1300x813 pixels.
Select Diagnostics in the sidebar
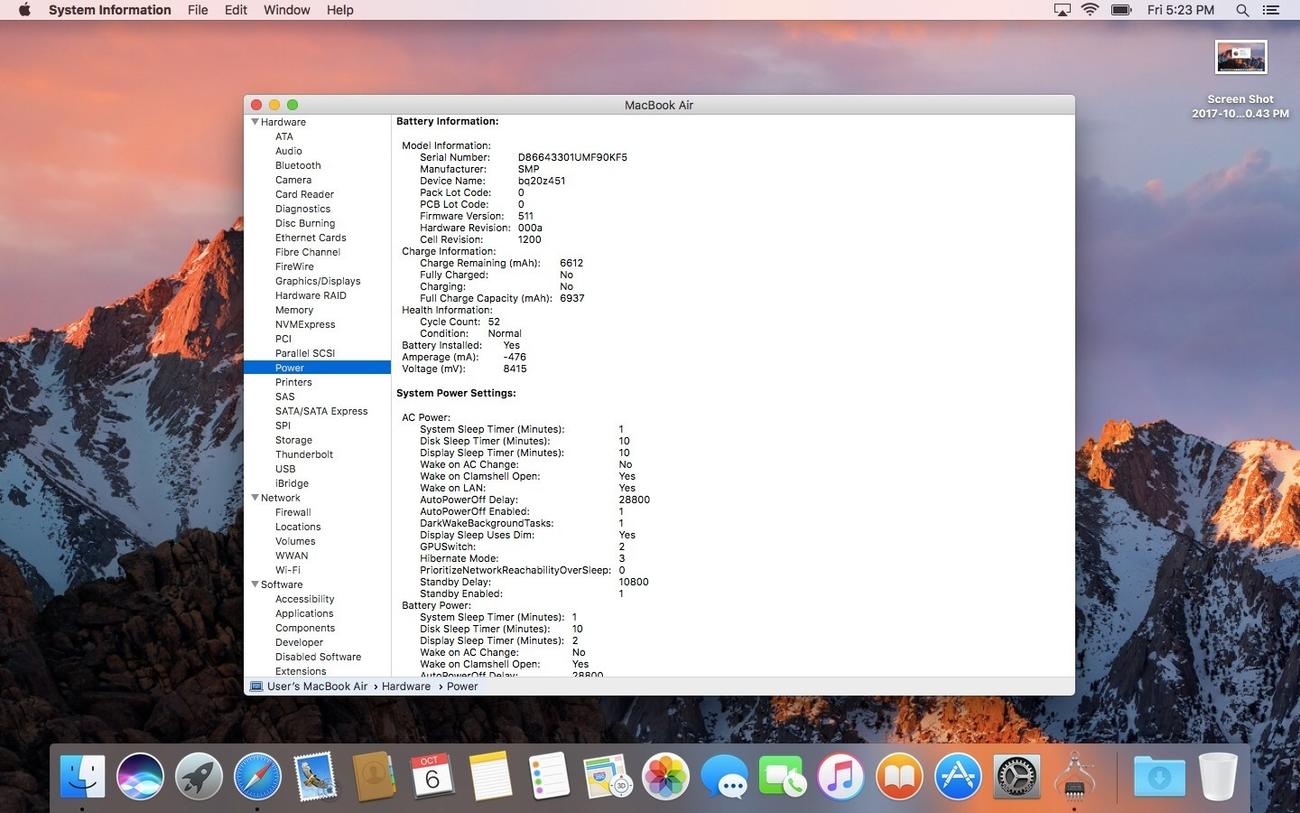(x=303, y=209)
